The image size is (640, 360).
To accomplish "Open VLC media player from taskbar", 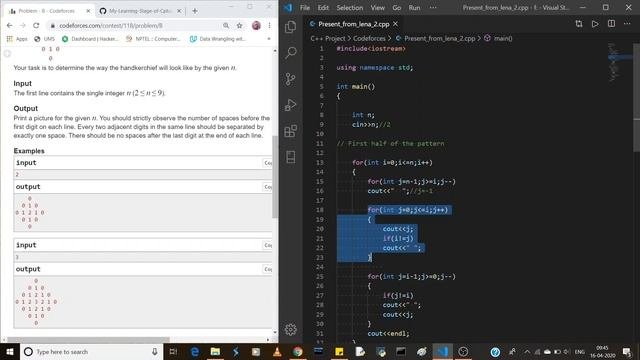I will point(277,351).
